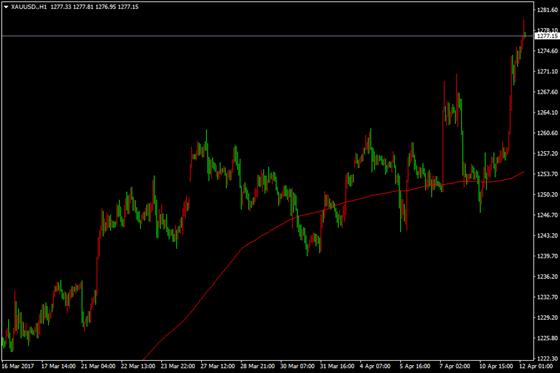Image resolution: width=560 pixels, height=373 pixels.
Task: Click the 1281.60 price scale label
Action: [547, 10]
